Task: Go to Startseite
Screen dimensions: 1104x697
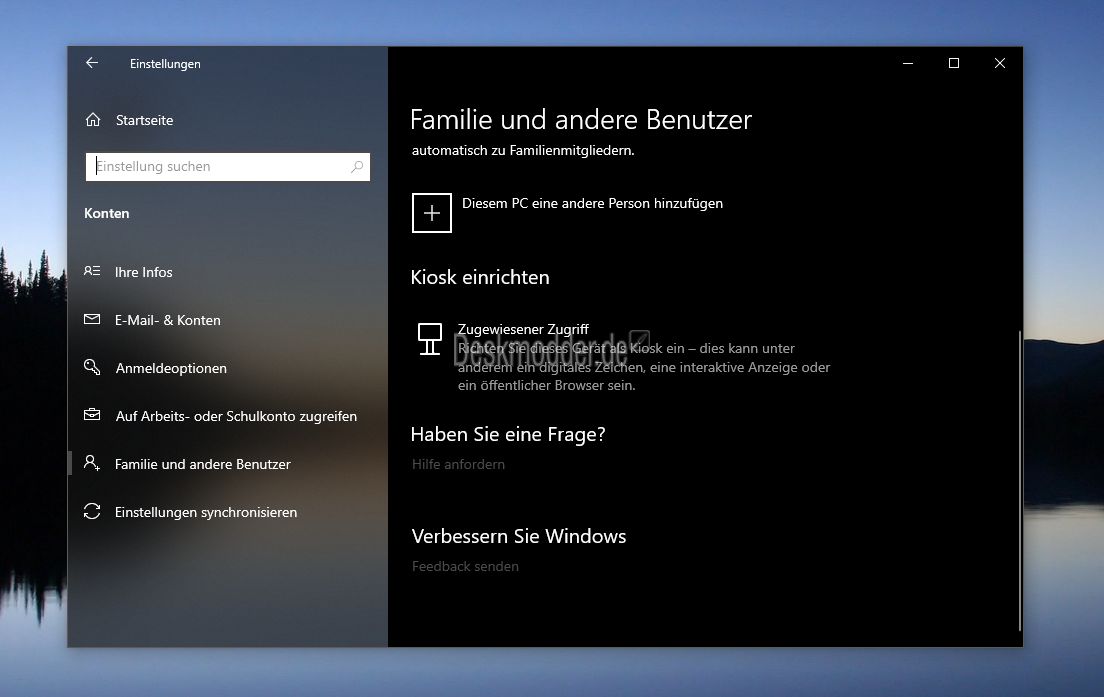Action: [144, 120]
